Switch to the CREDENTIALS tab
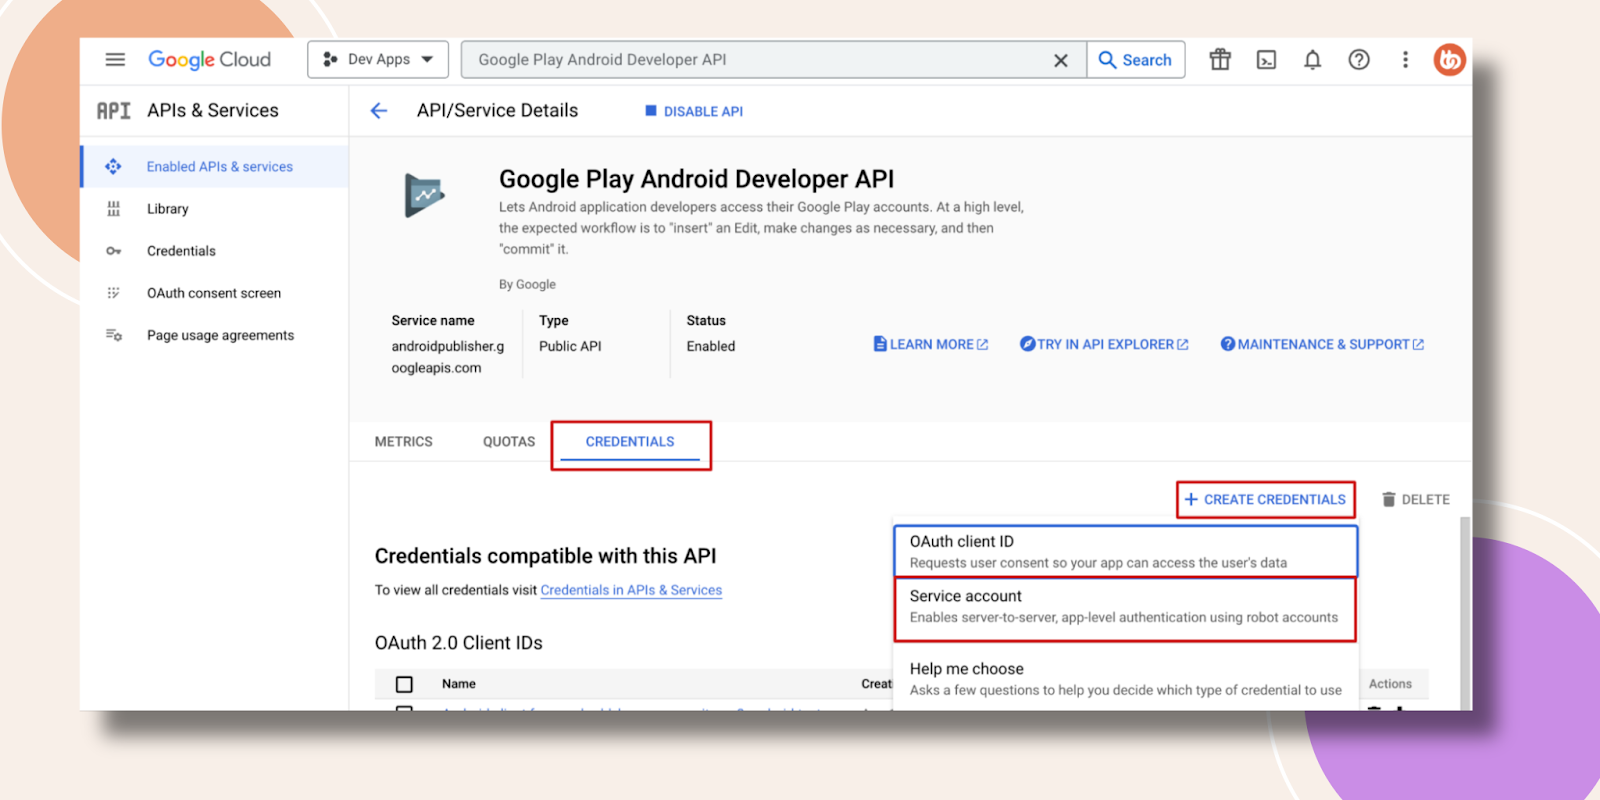The height and width of the screenshot is (800, 1600). 630,441
